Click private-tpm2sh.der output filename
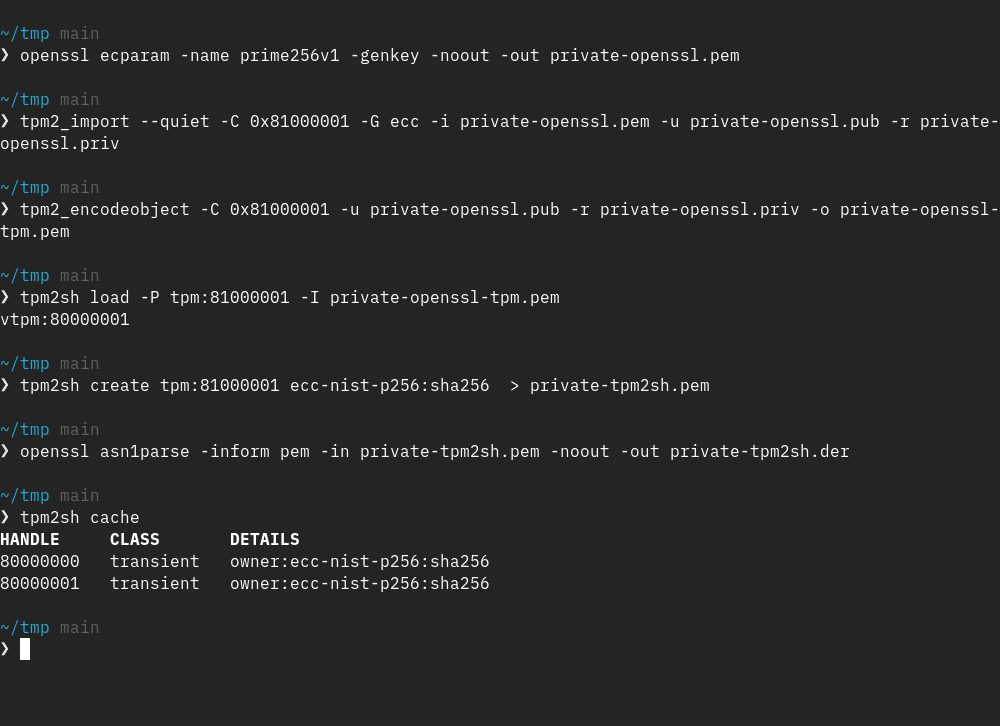The width and height of the screenshot is (1000, 726). pos(760,451)
